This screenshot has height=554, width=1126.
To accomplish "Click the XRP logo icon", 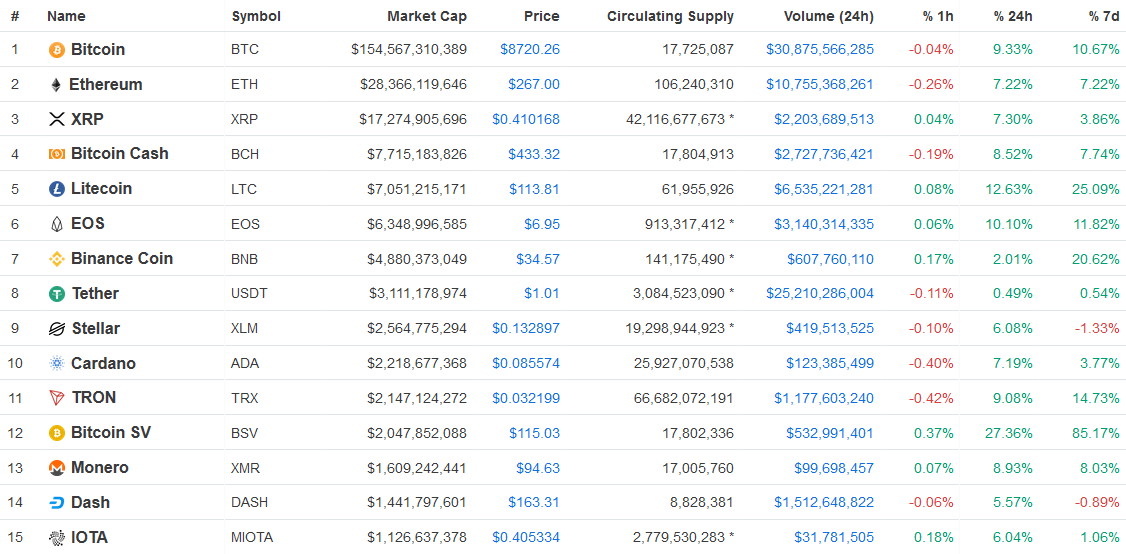I will pos(57,120).
